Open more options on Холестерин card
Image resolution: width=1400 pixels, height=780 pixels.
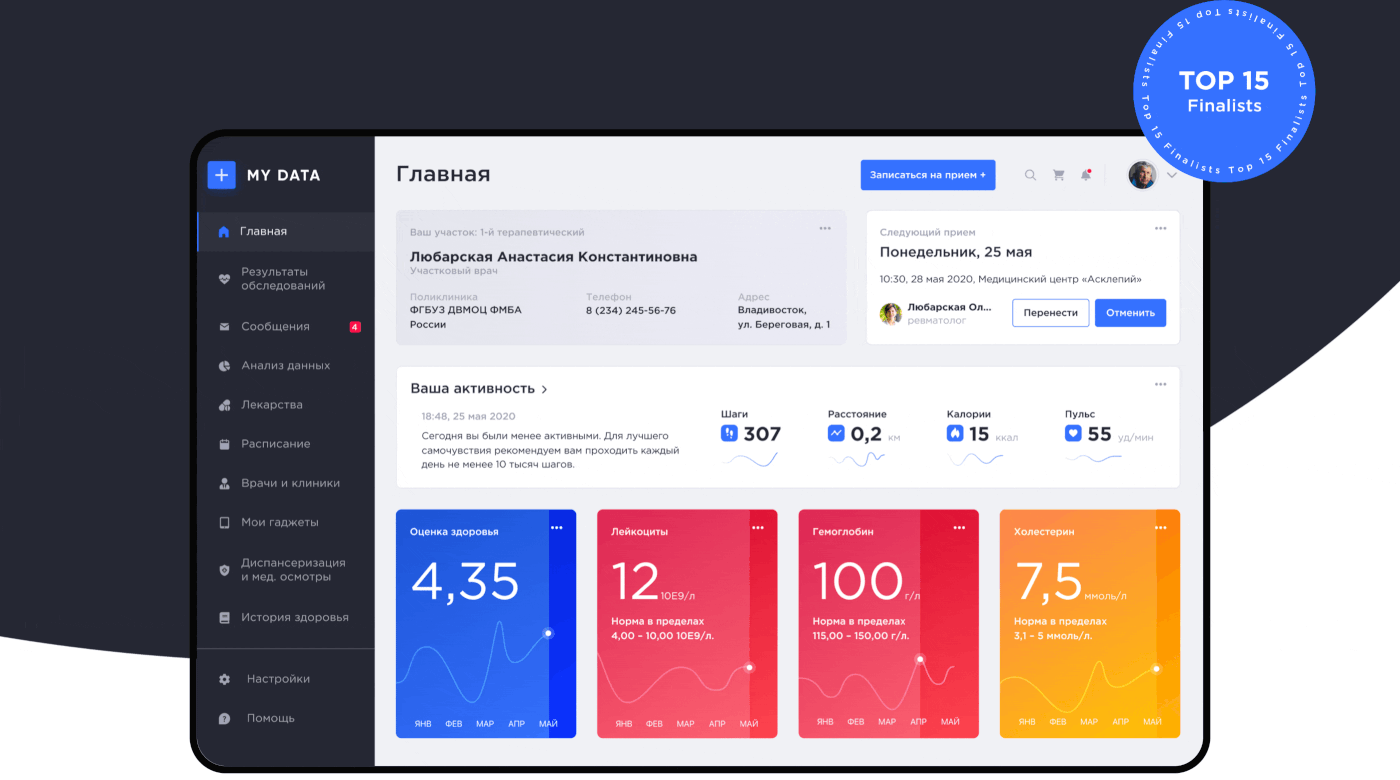(1160, 528)
